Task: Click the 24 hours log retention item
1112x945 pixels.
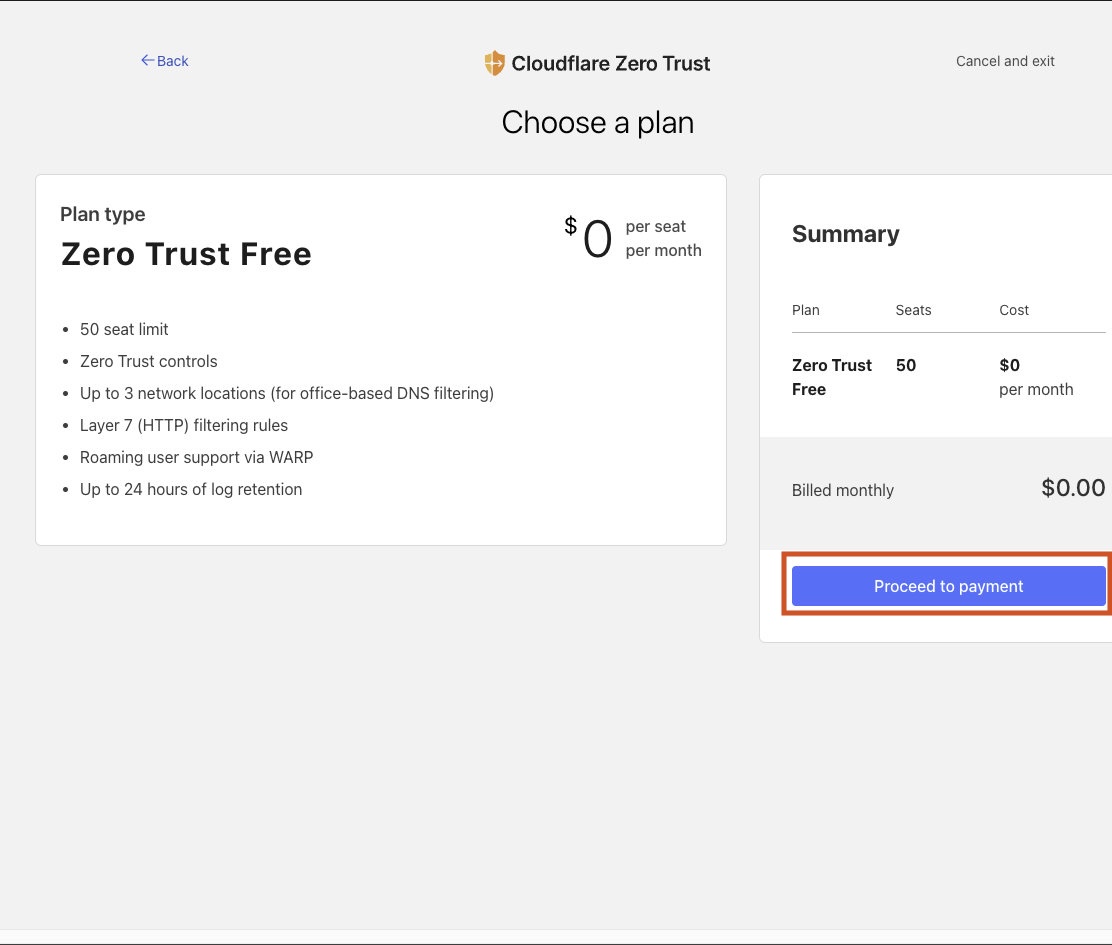Action: point(191,489)
